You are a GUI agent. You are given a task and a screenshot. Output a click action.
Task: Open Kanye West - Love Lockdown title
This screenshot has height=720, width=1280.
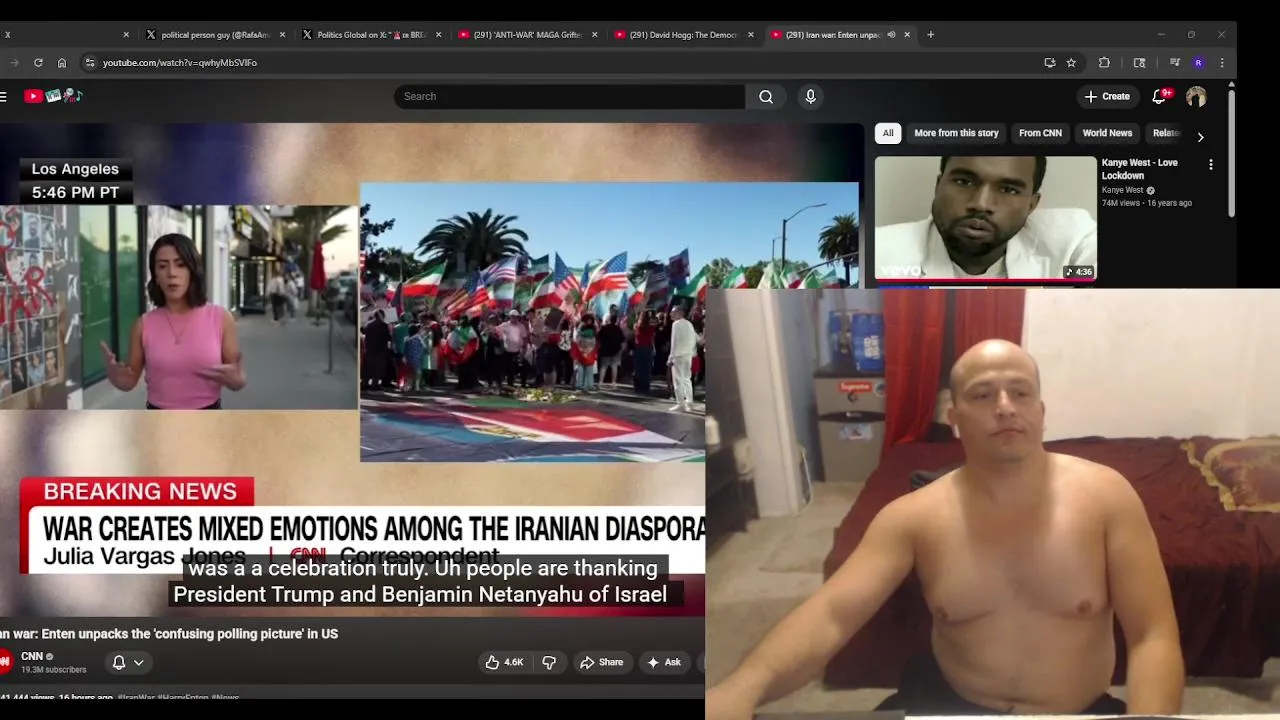pos(1139,169)
